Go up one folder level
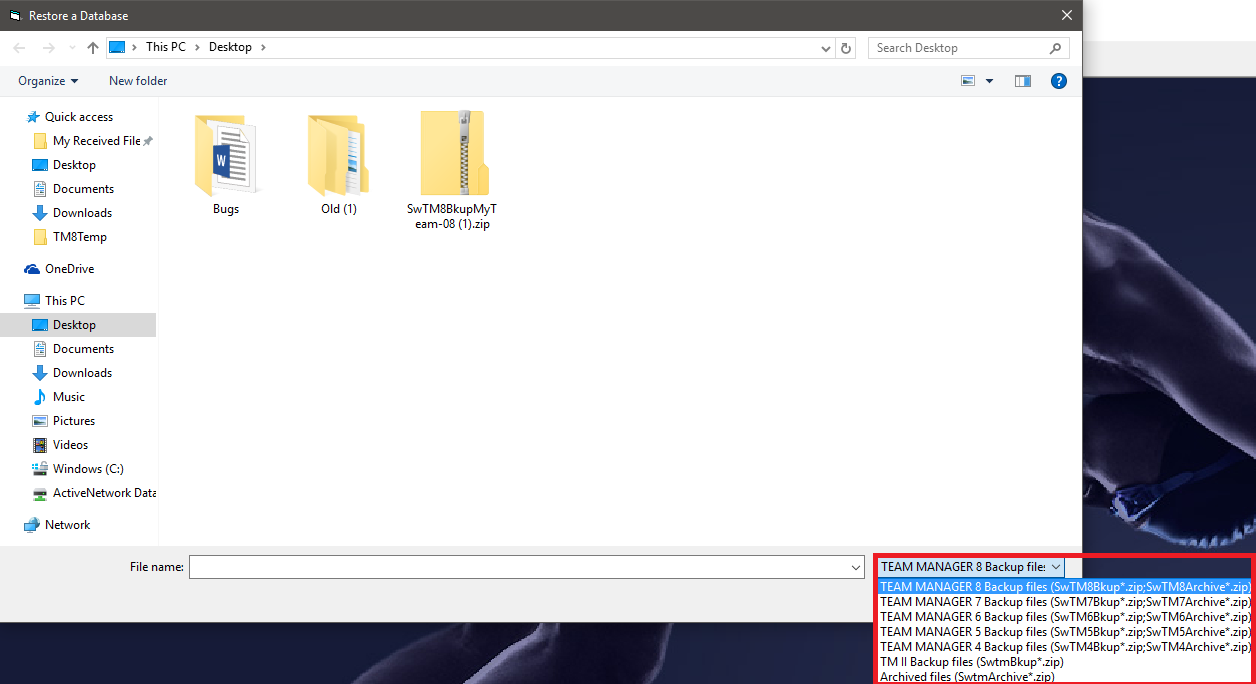 [x=93, y=48]
